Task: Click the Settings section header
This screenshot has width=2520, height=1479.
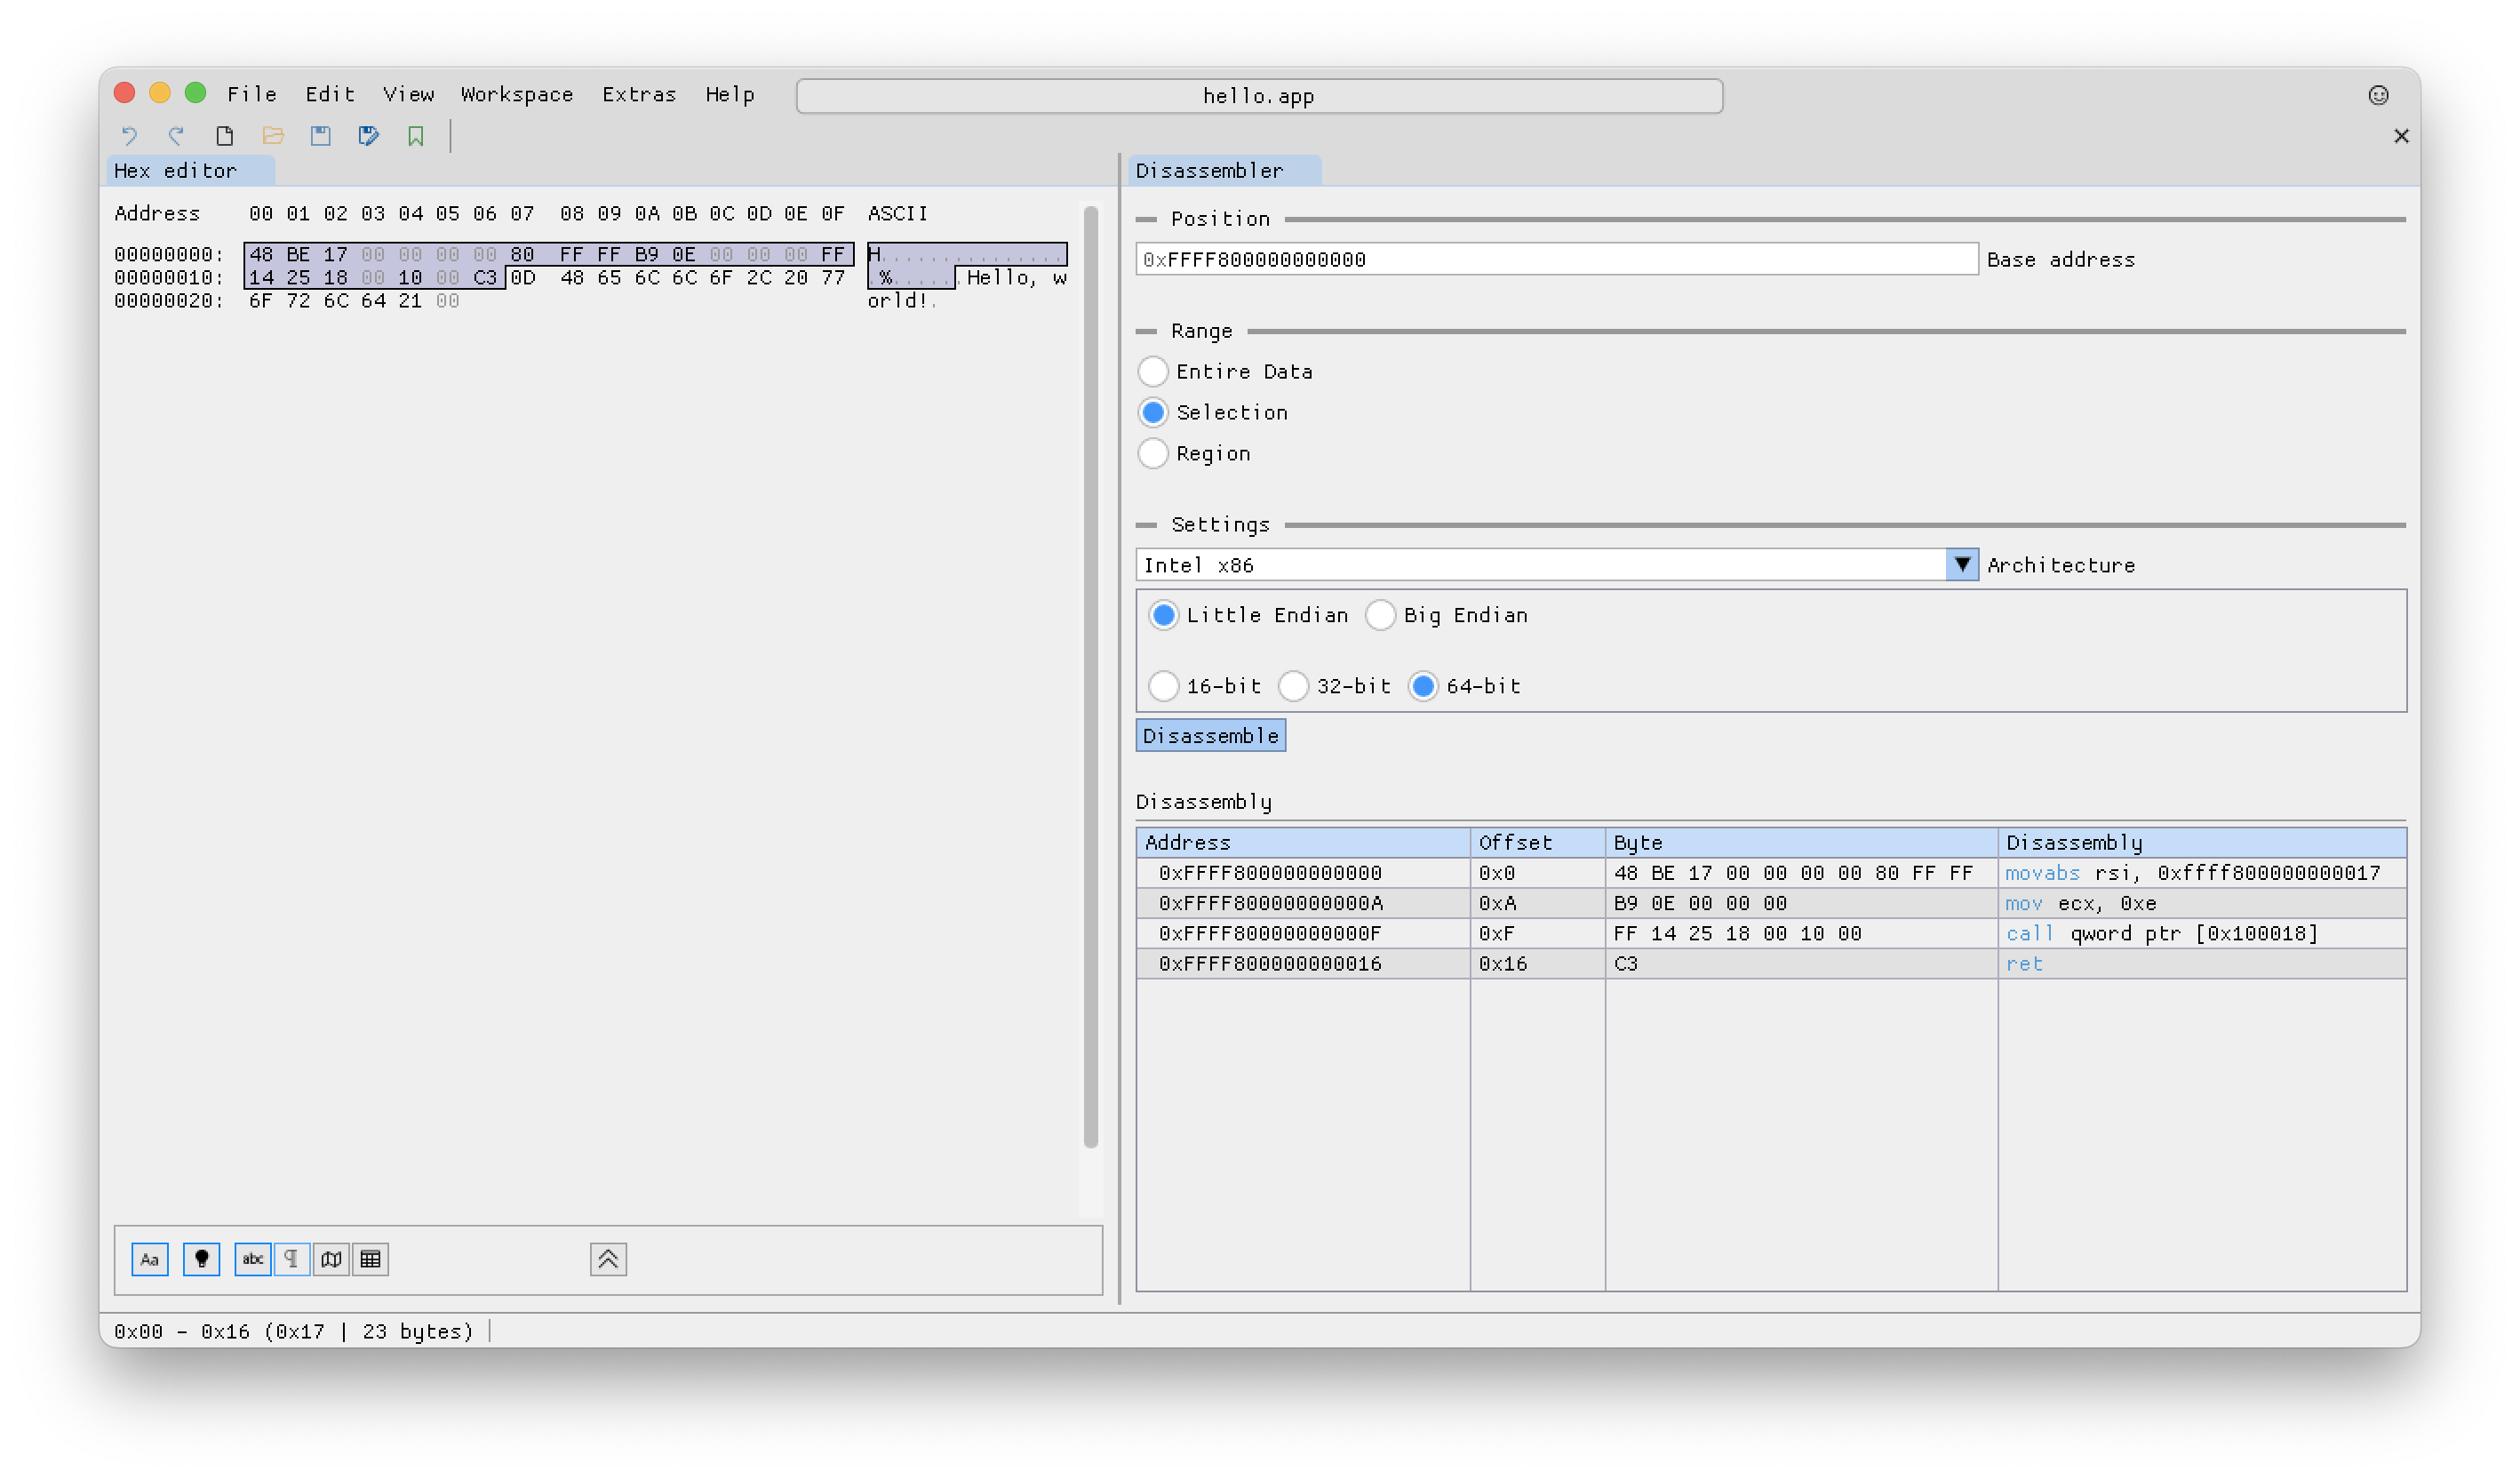Action: coord(1220,525)
